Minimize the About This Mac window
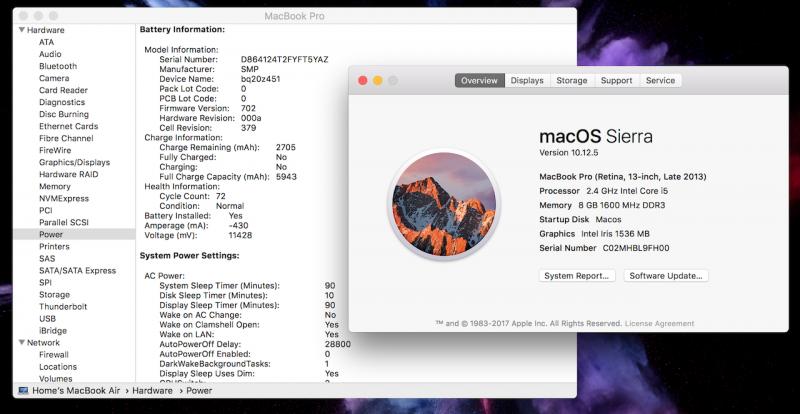Screen dimensions: 800x414 point(378,80)
